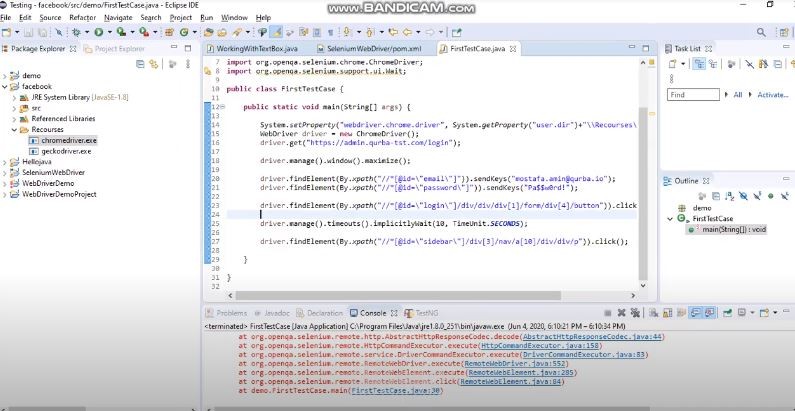The height and width of the screenshot is (411, 795).
Task: Click the Back navigation yellow arrow
Action: click(x=407, y=32)
